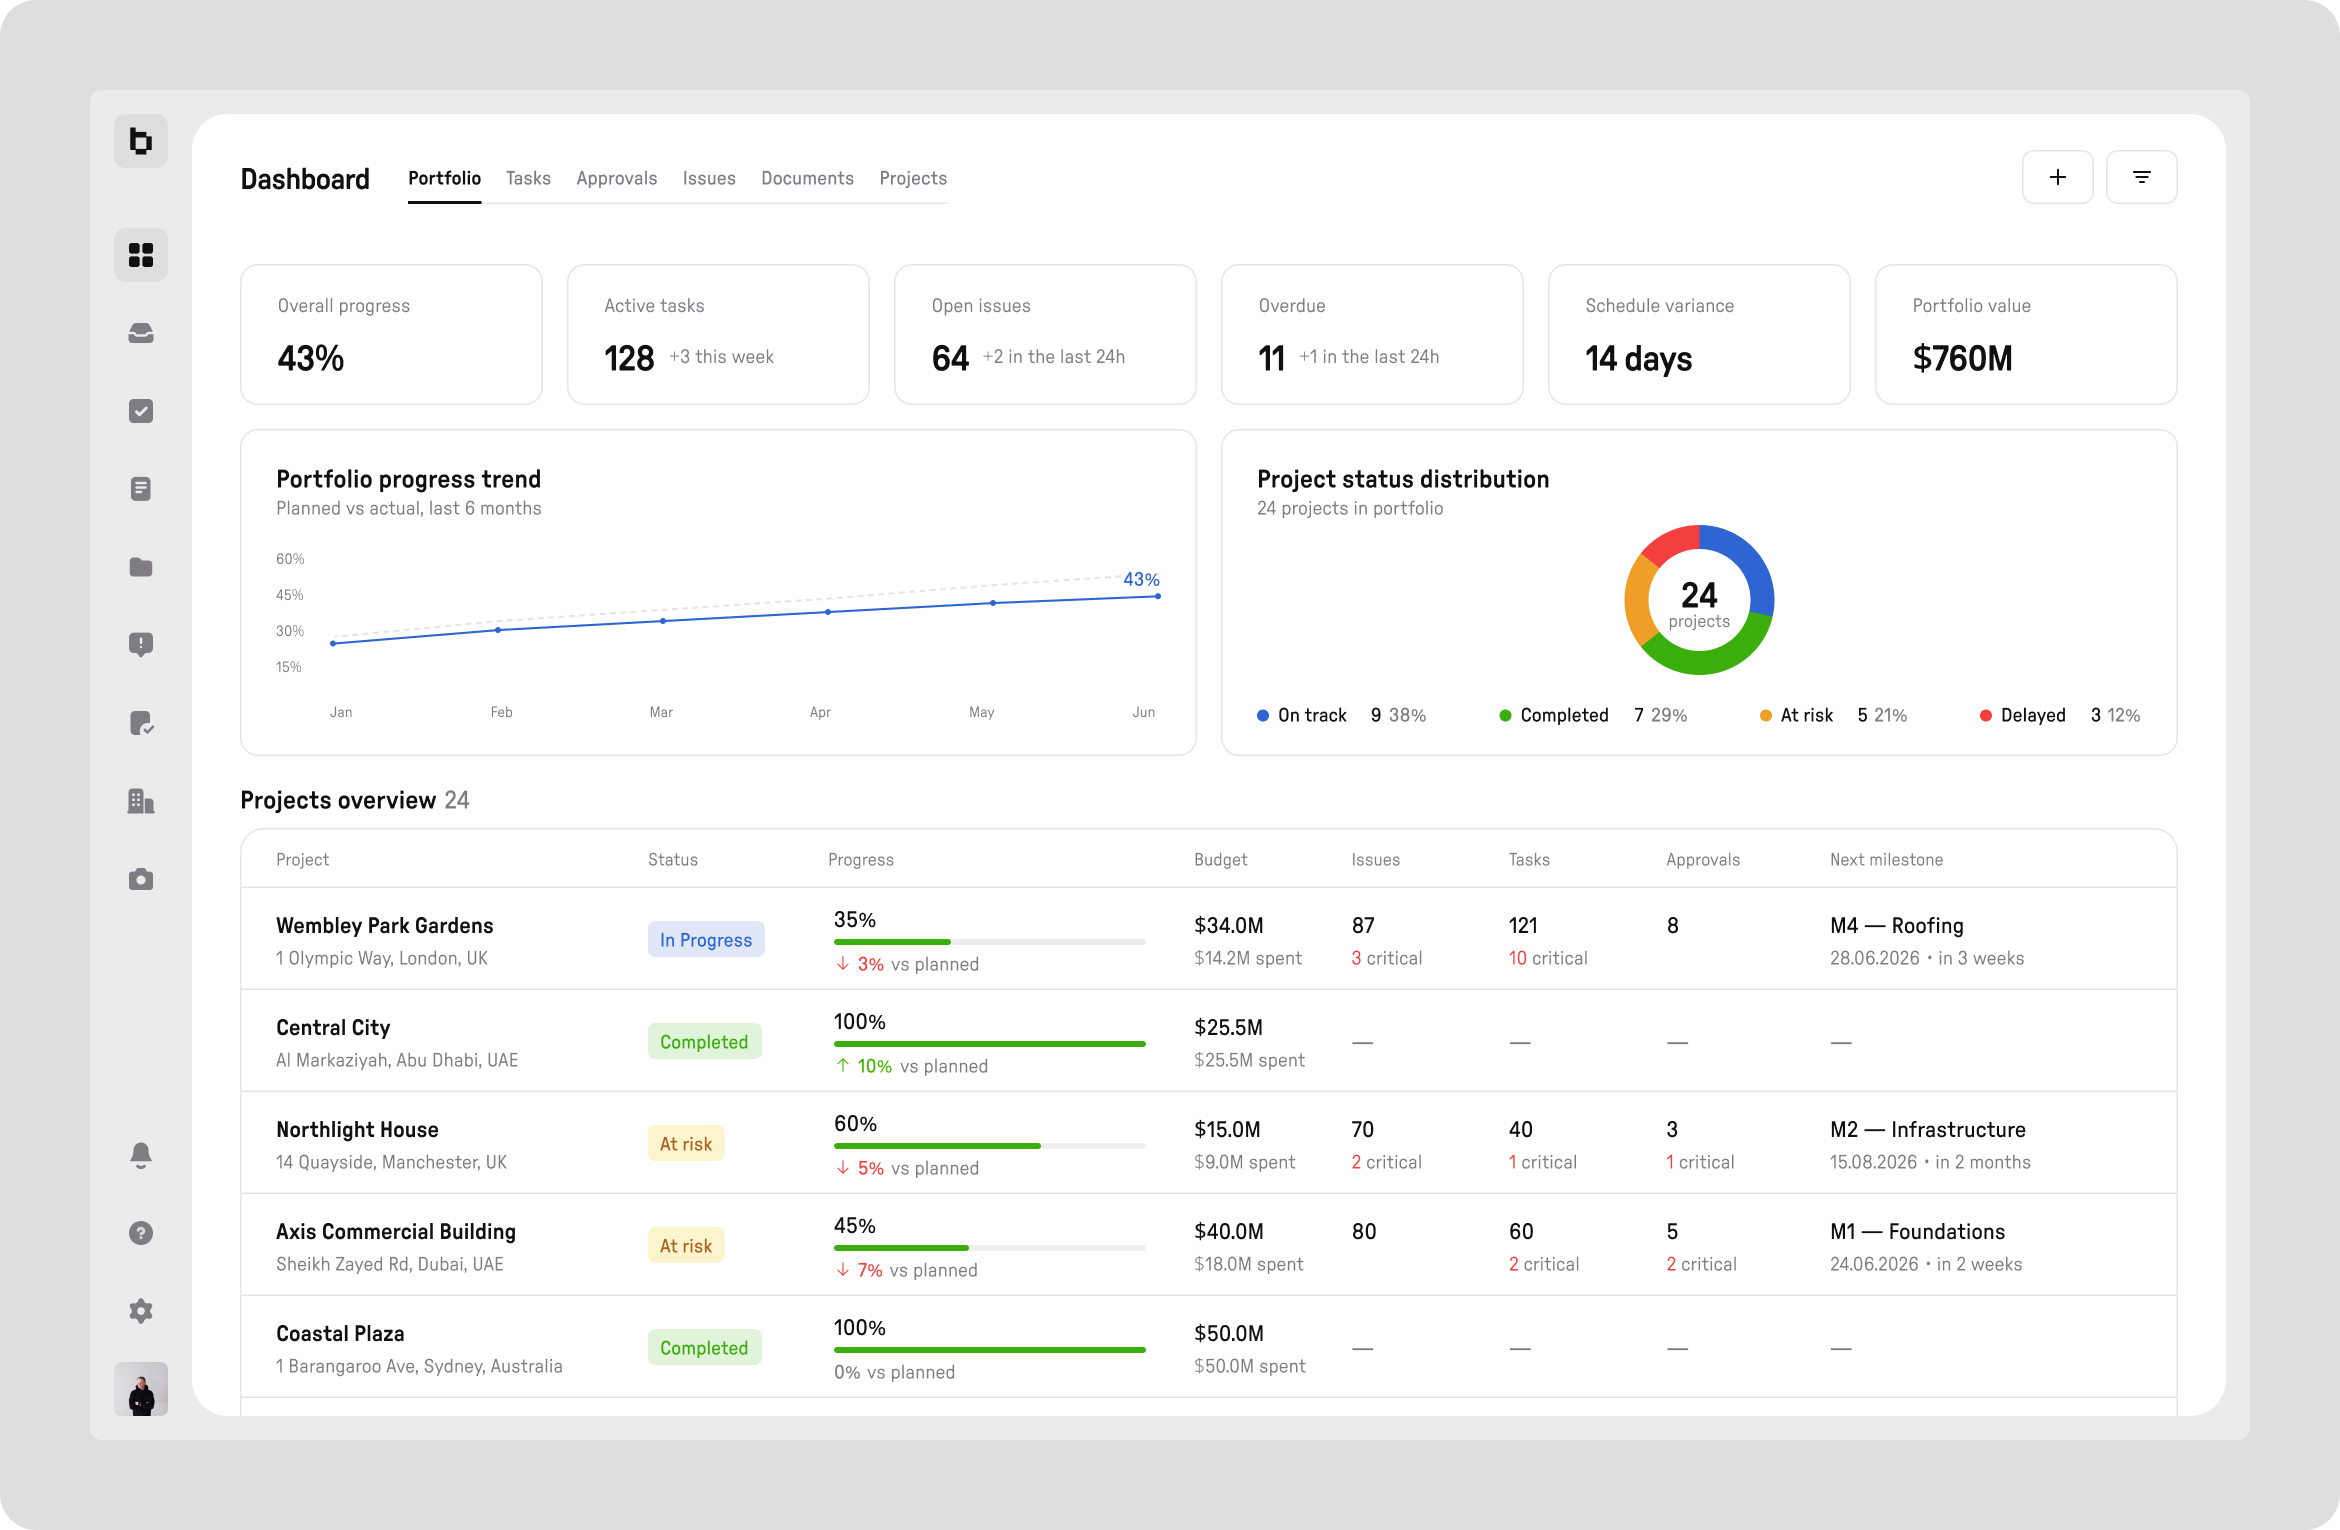
Task: Click the Axis Commercial Building progress bar
Action: coord(990,1248)
